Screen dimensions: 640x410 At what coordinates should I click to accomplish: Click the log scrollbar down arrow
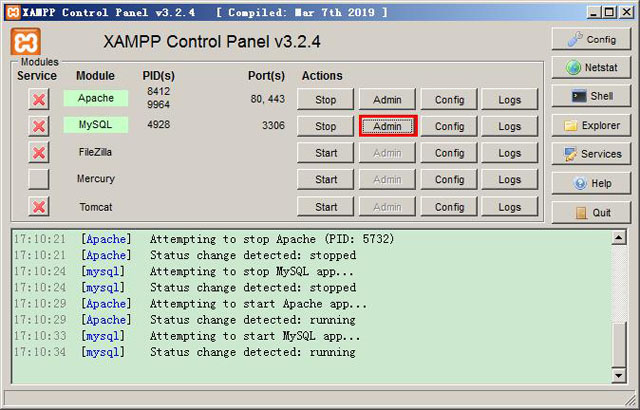click(619, 375)
